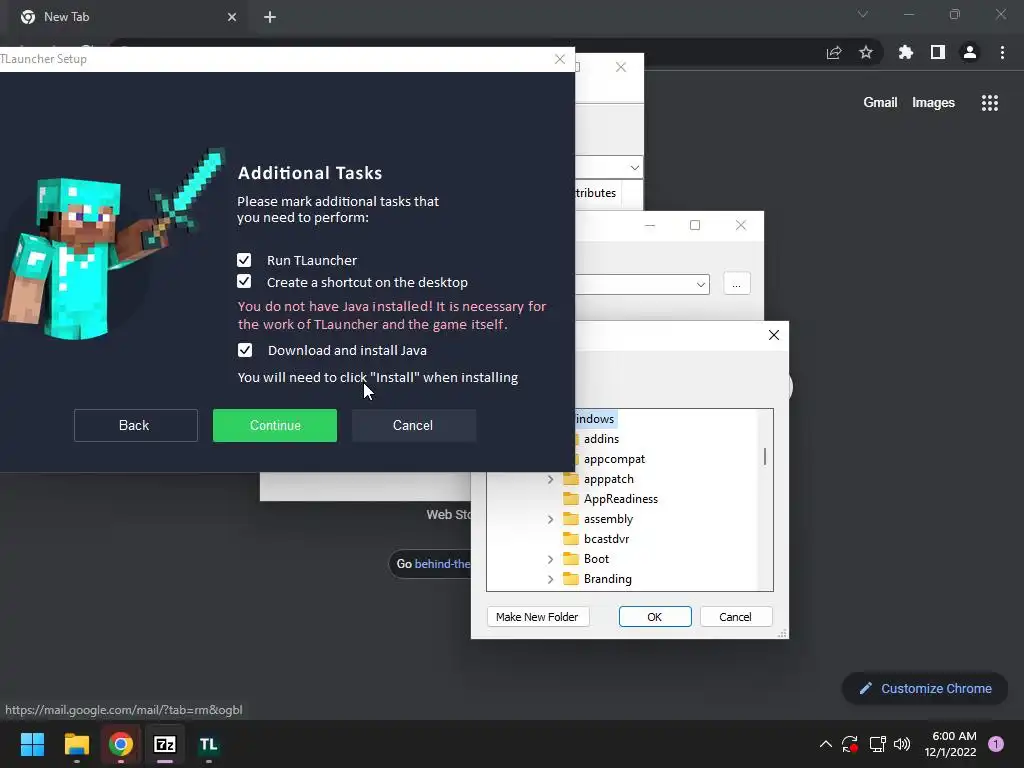Cancel the folder browser dialog
The image size is (1024, 768).
point(735,616)
